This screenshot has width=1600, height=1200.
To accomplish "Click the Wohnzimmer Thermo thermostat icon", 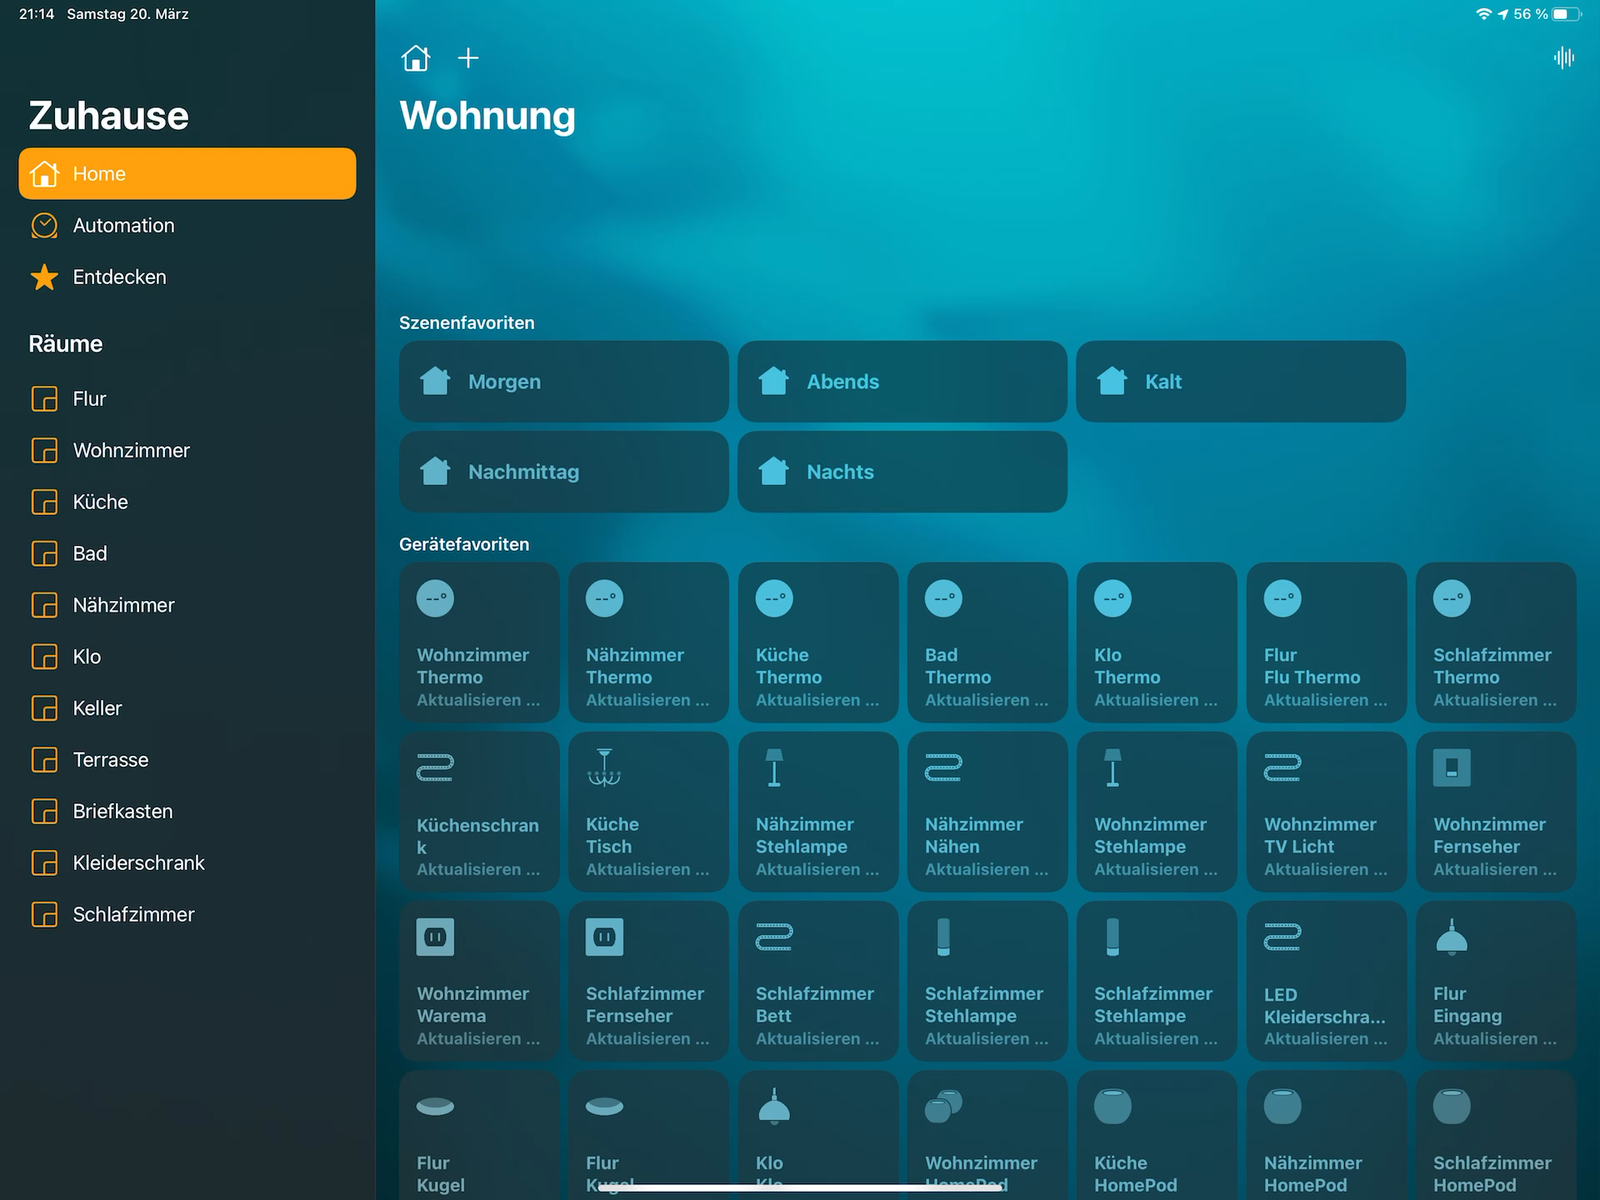I will 435,599.
